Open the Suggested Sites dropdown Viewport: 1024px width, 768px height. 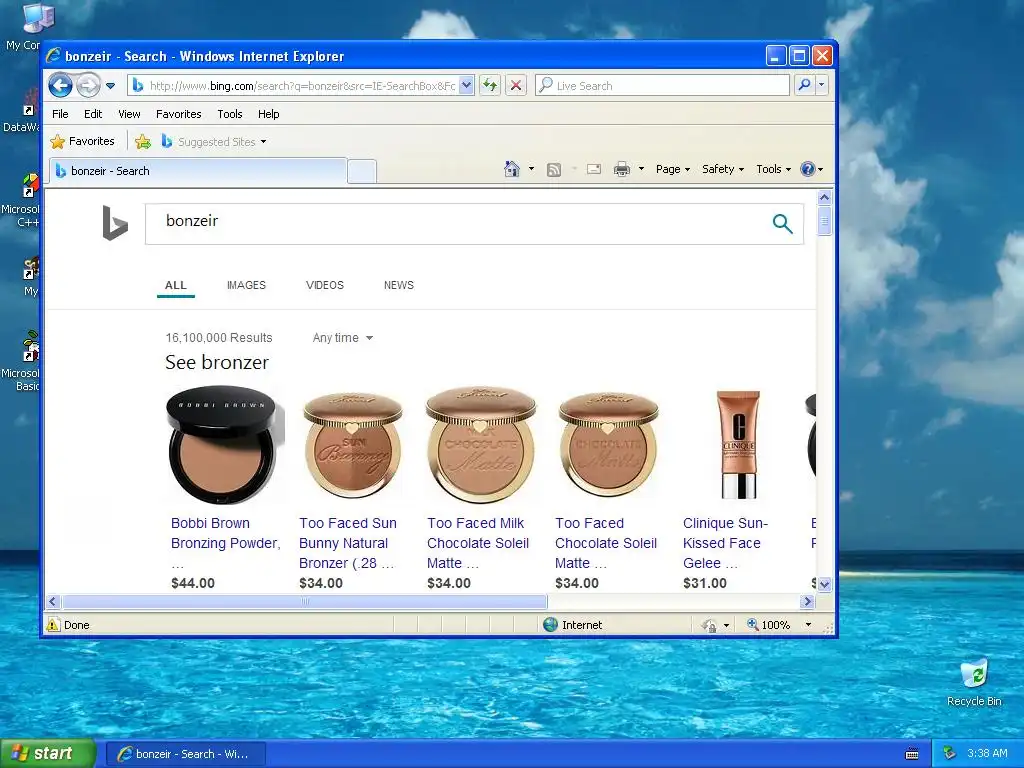[x=214, y=142]
